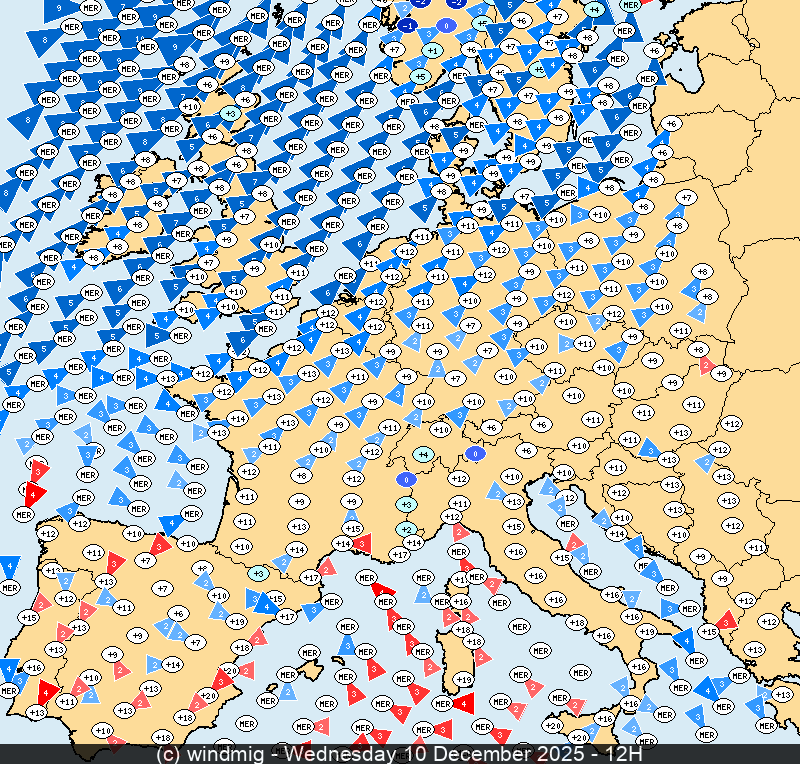Select the light blue +3 marker in Scotland

tap(230, 114)
